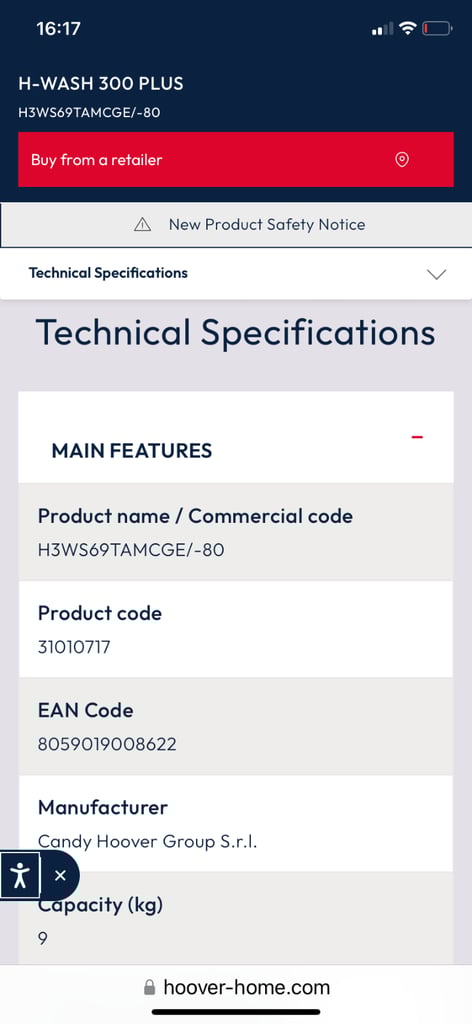
Task: Tap the padlock icon near hoover-home.com
Action: point(149,987)
